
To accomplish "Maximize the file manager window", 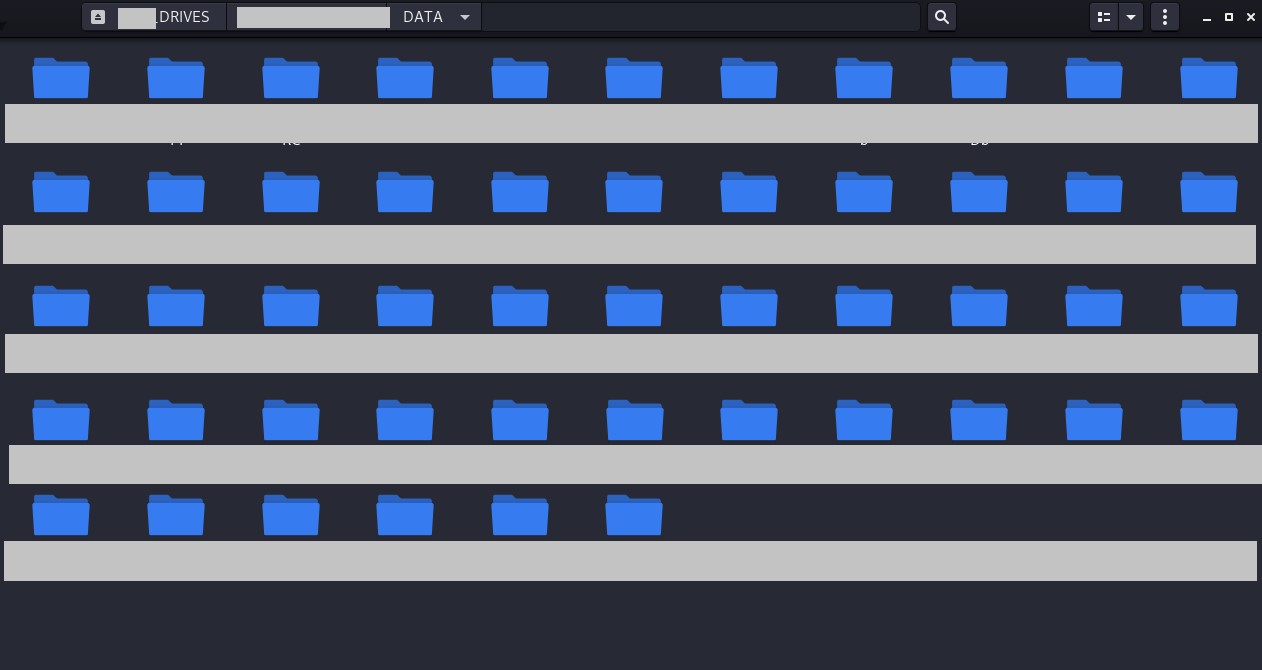I will [x=1229, y=17].
